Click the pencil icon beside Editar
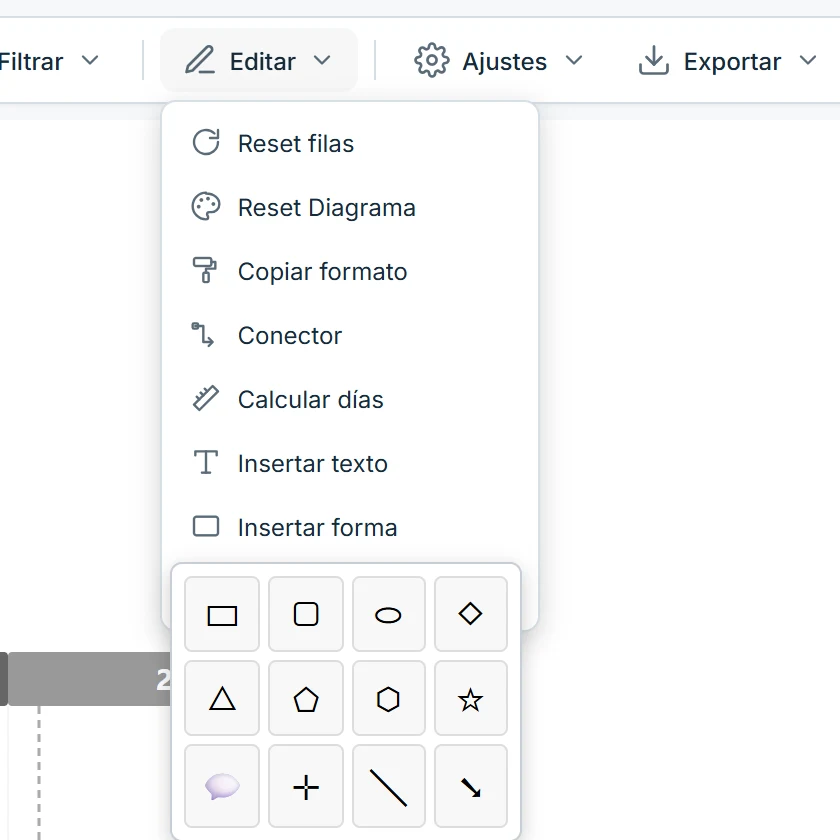 (x=200, y=60)
